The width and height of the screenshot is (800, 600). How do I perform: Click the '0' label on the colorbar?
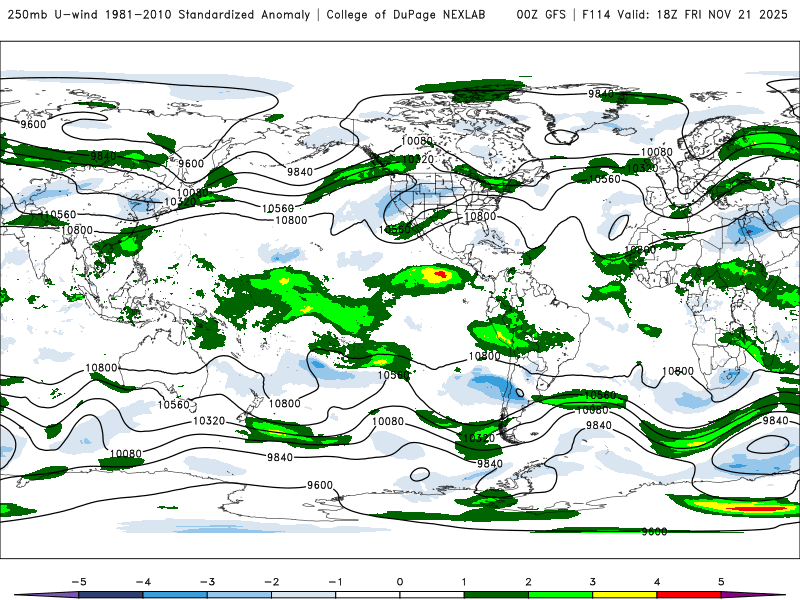(399, 582)
